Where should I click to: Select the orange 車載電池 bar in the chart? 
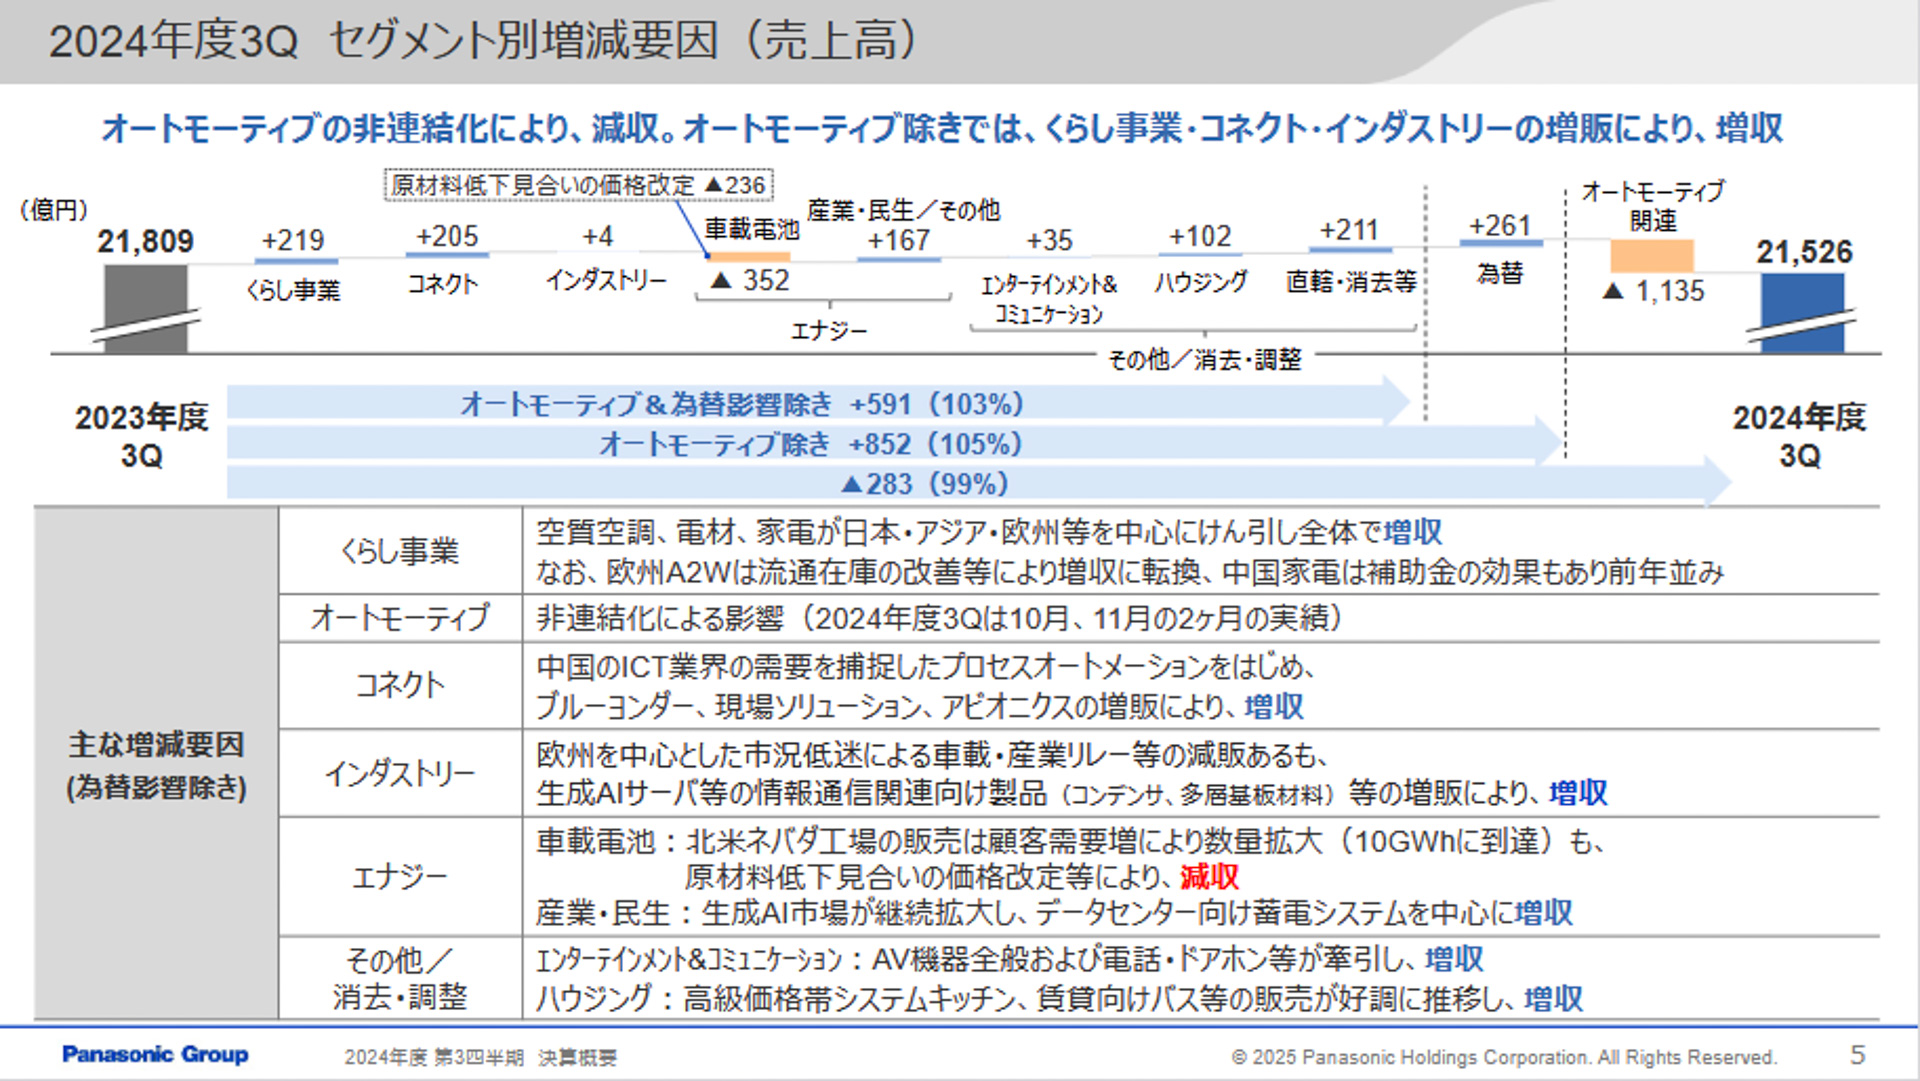click(x=750, y=259)
